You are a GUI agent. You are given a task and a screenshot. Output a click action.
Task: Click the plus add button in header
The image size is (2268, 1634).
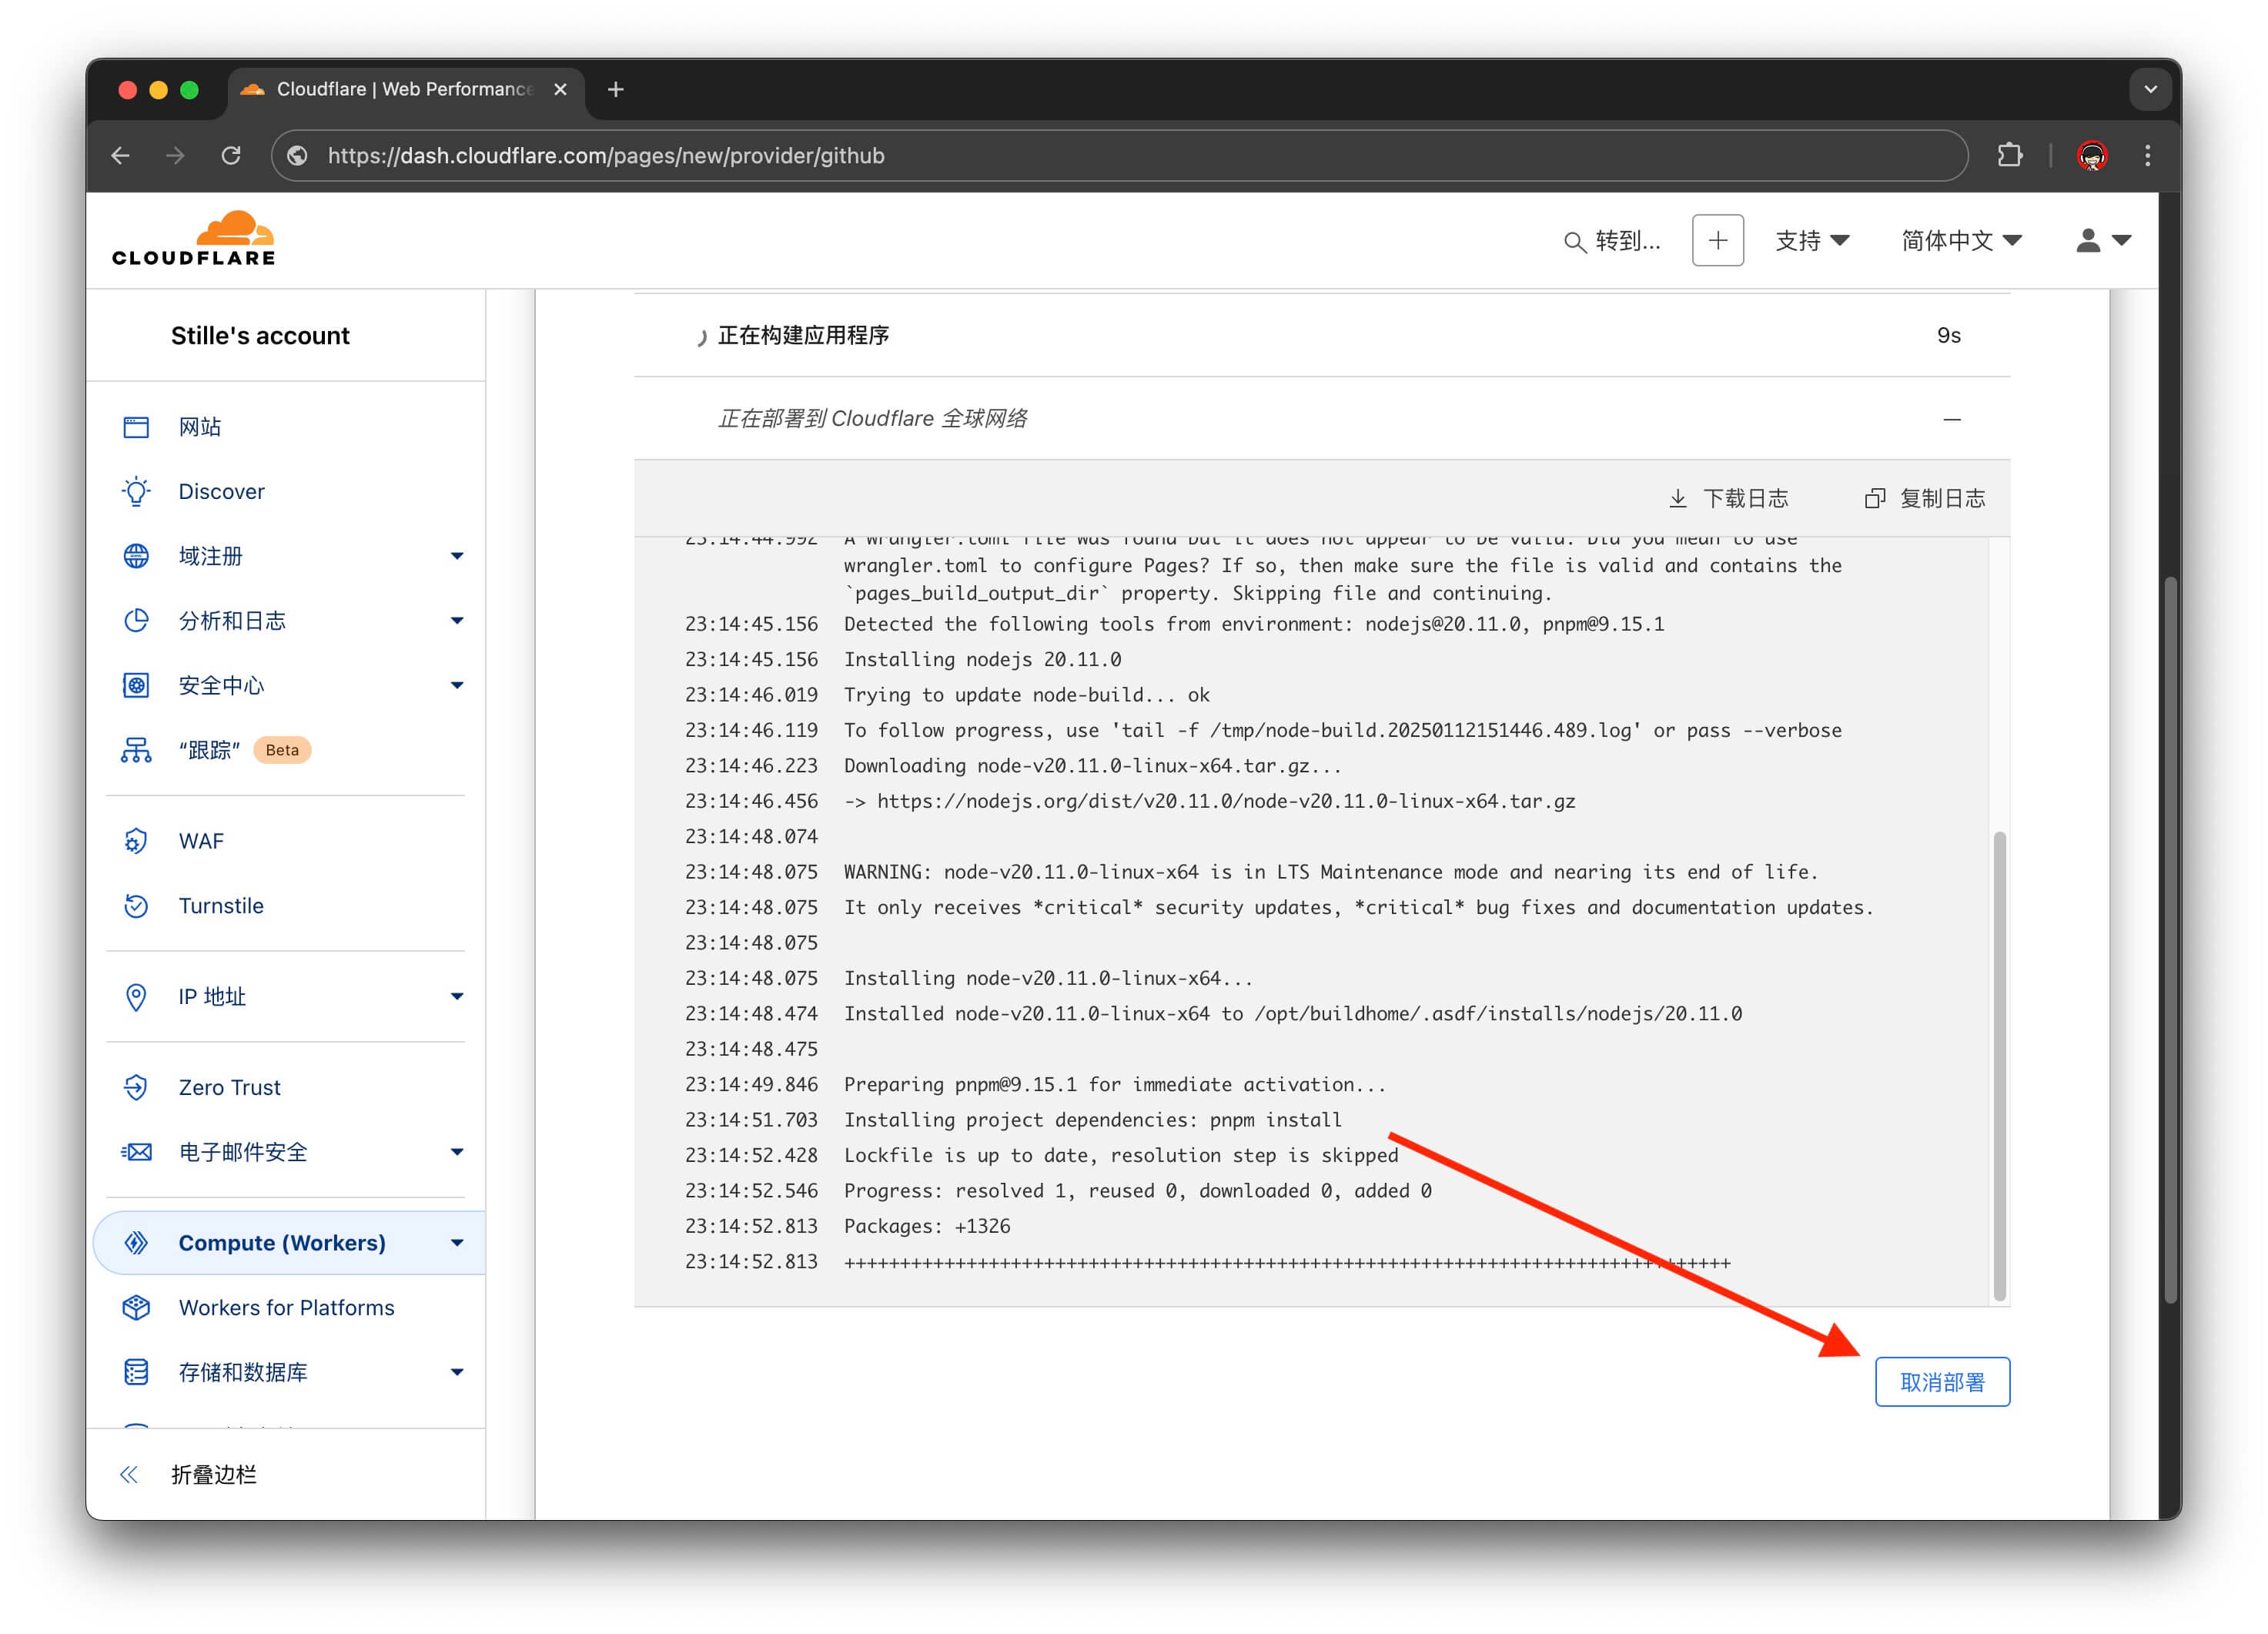1717,240
